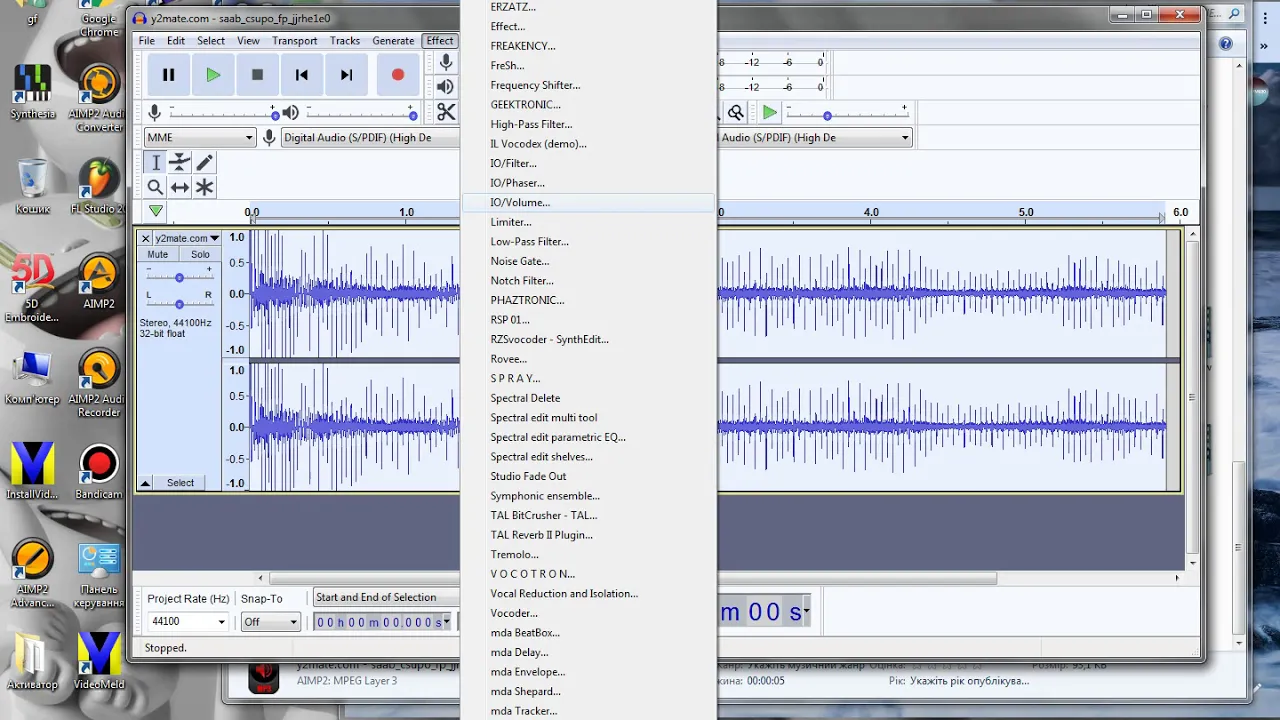Open the File menu
Screen dimensions: 1280x720
click(147, 41)
